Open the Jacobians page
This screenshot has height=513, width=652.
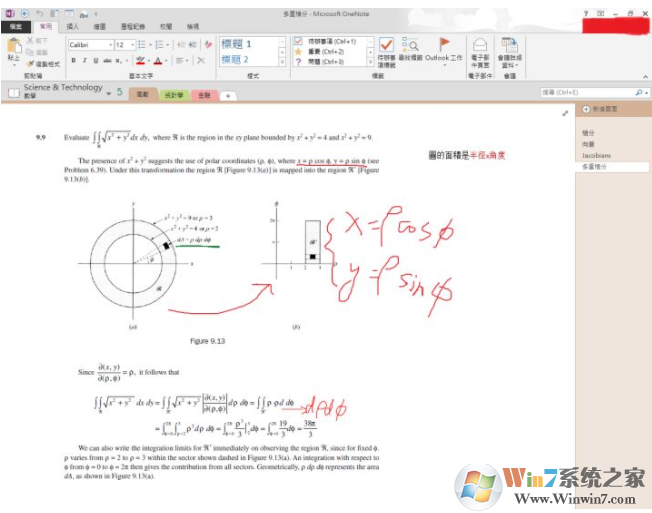tap(596, 155)
